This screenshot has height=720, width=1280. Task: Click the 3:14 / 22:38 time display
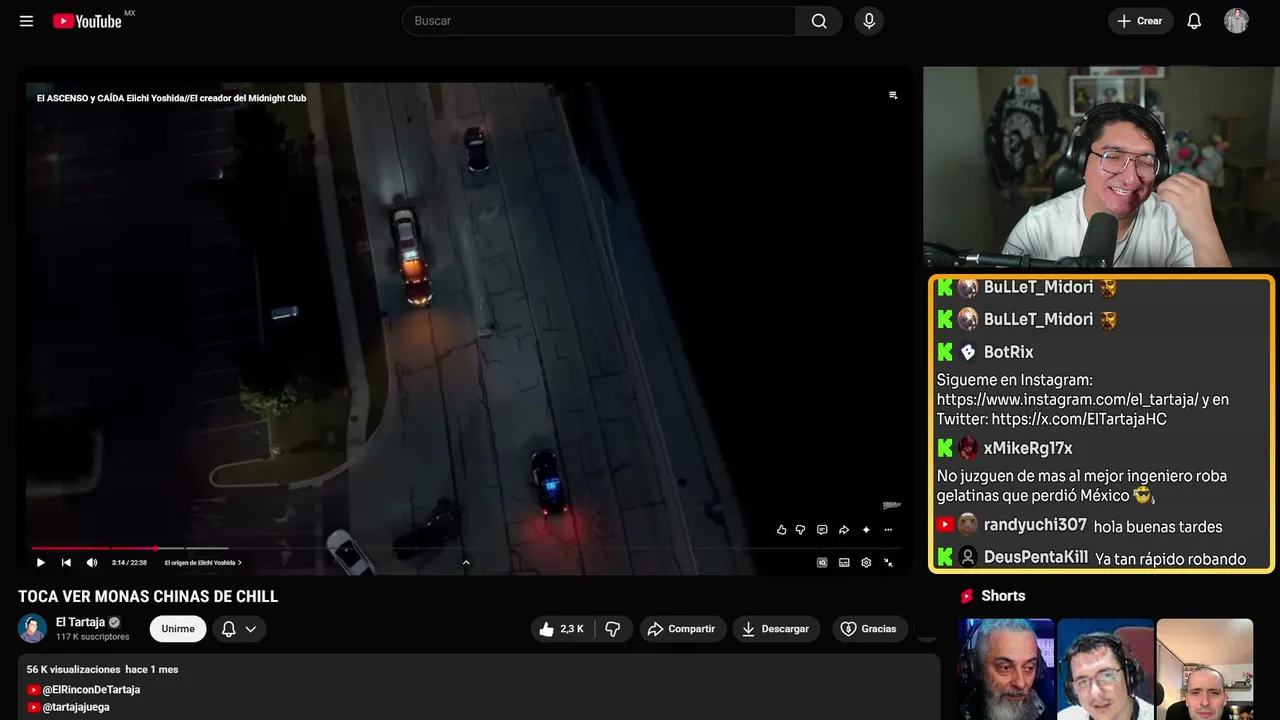coord(129,562)
